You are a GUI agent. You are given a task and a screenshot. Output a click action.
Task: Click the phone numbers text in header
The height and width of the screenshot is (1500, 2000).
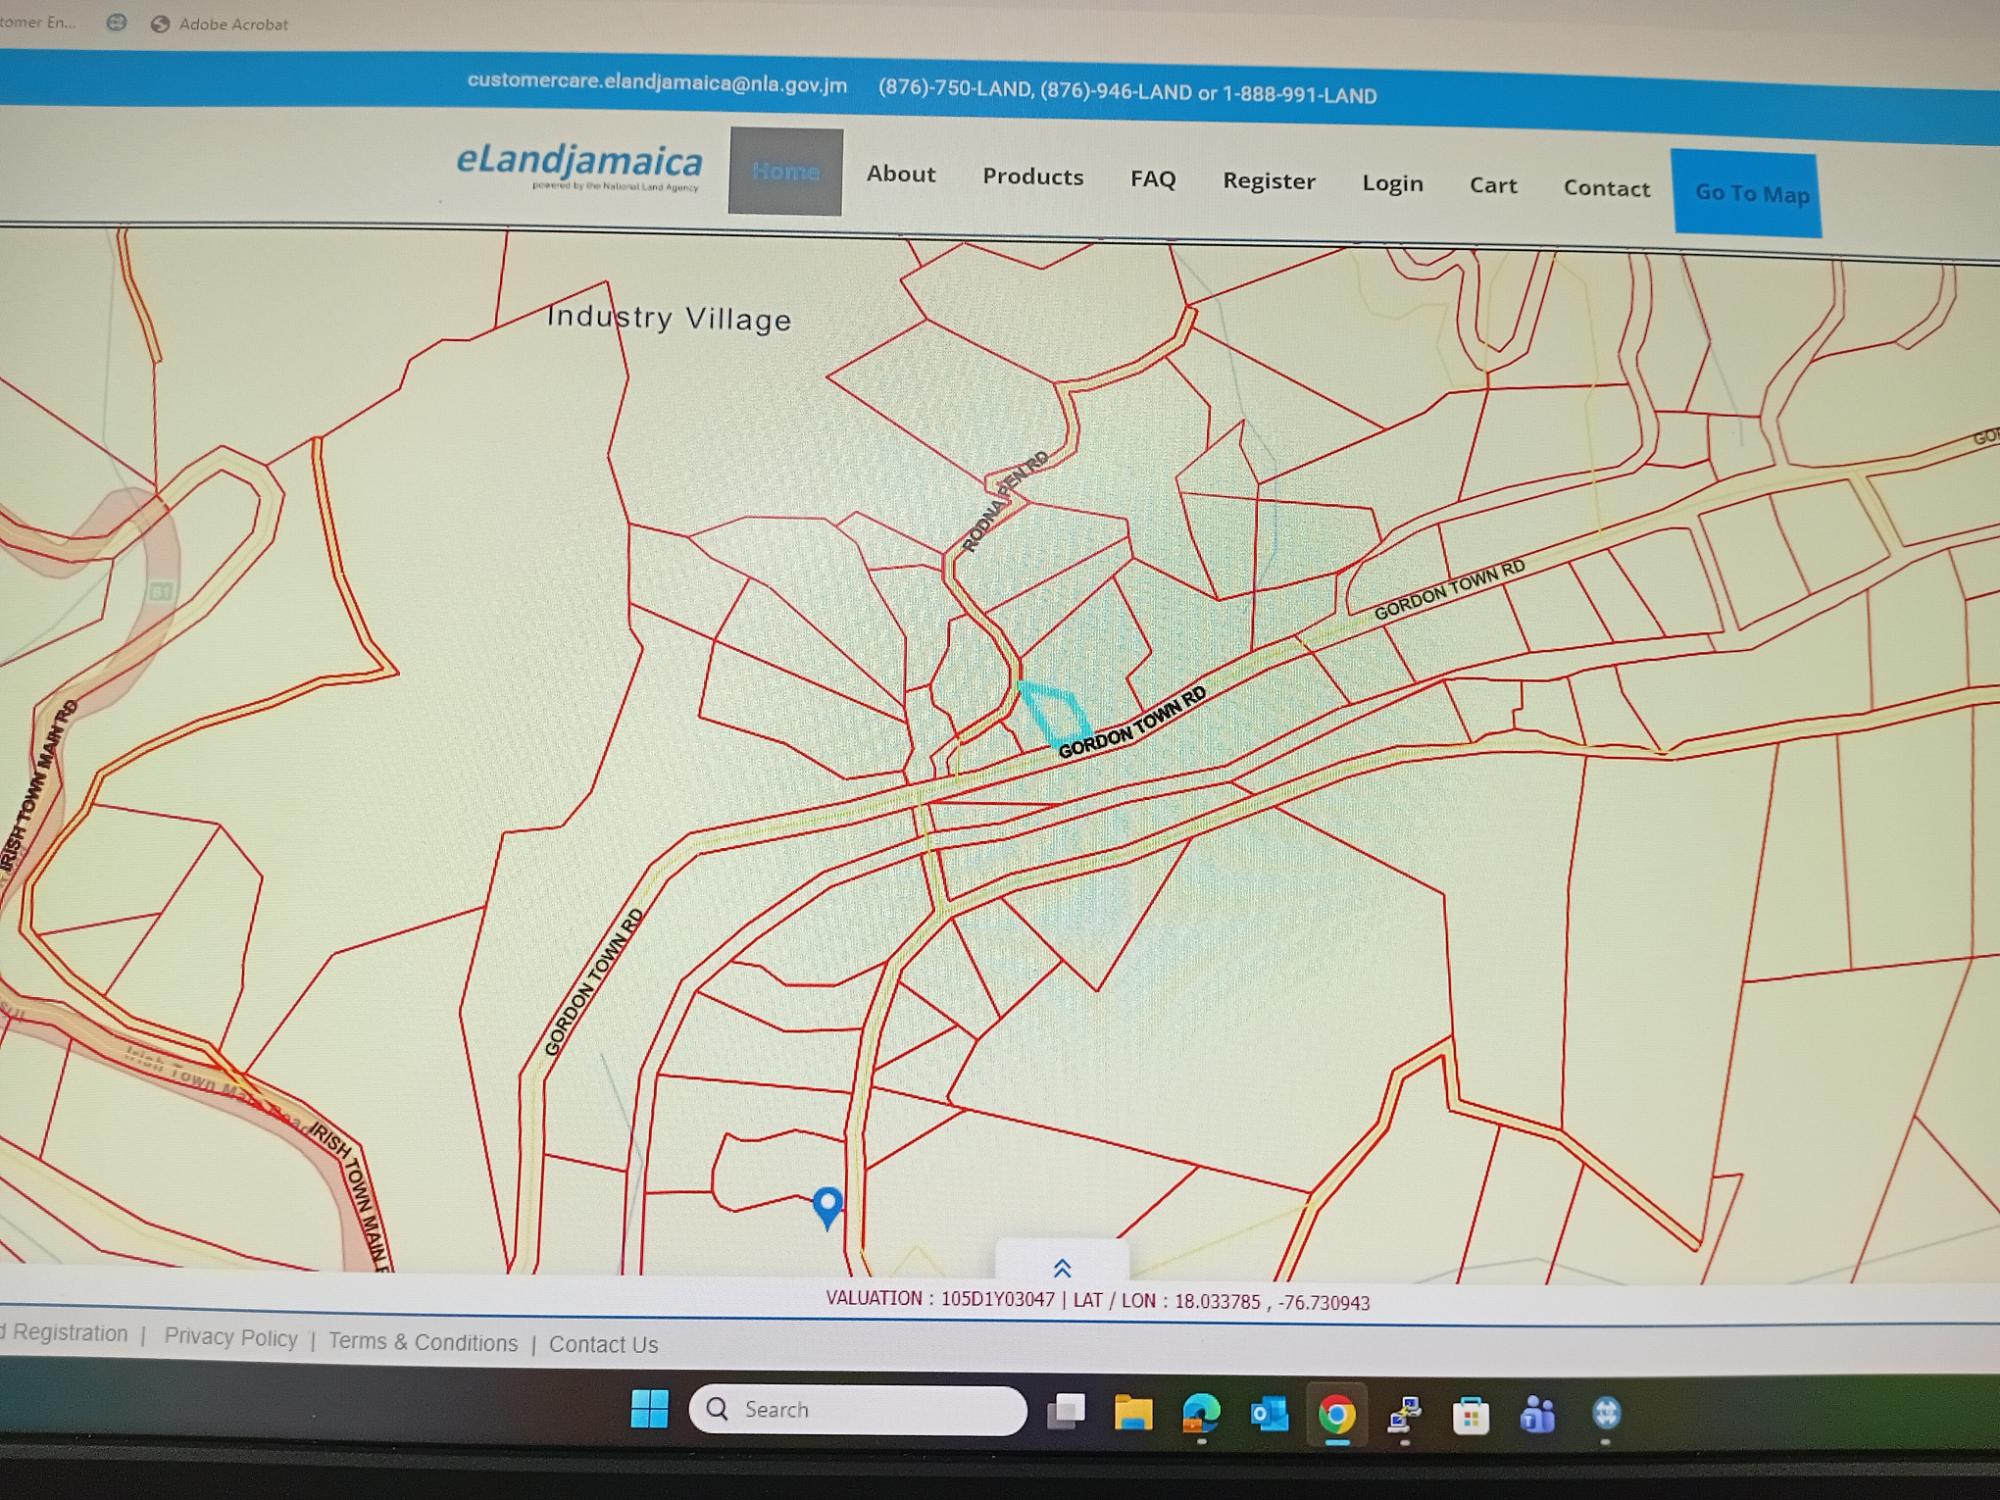pyautogui.click(x=1127, y=93)
